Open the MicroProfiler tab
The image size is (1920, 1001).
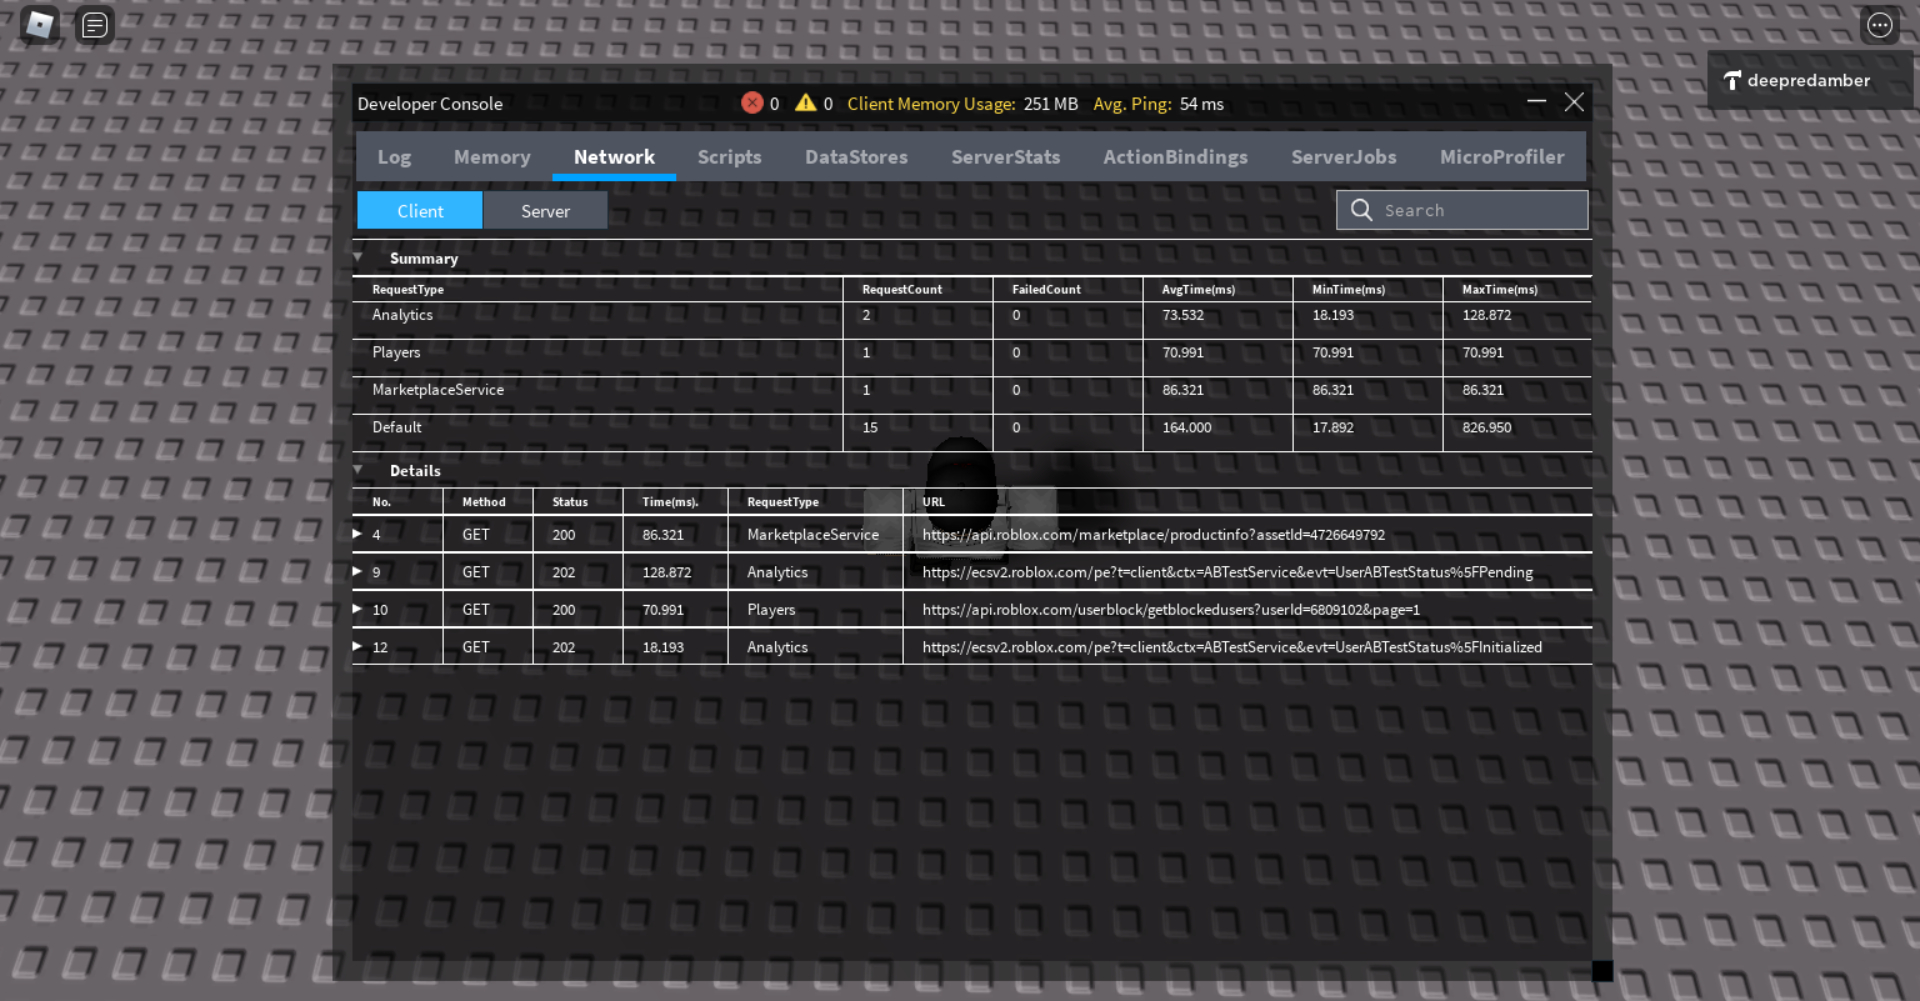1502,157
